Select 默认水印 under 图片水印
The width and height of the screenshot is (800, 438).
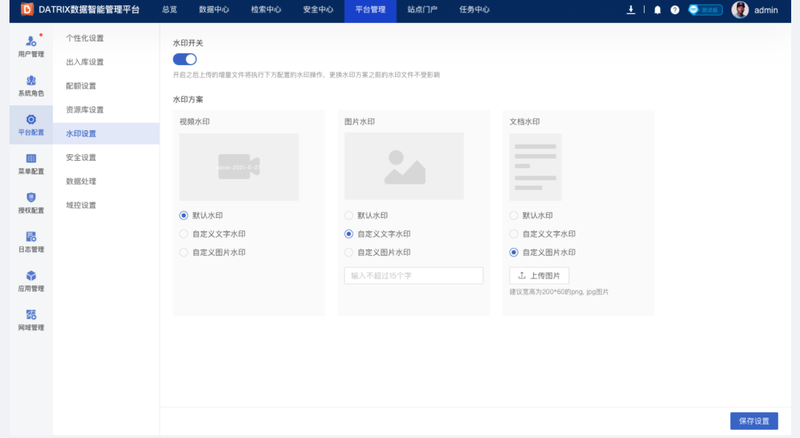(348, 215)
